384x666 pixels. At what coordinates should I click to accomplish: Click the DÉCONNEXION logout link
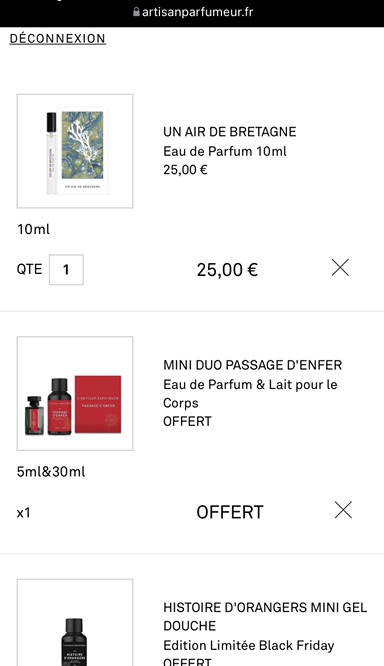pyautogui.click(x=58, y=39)
